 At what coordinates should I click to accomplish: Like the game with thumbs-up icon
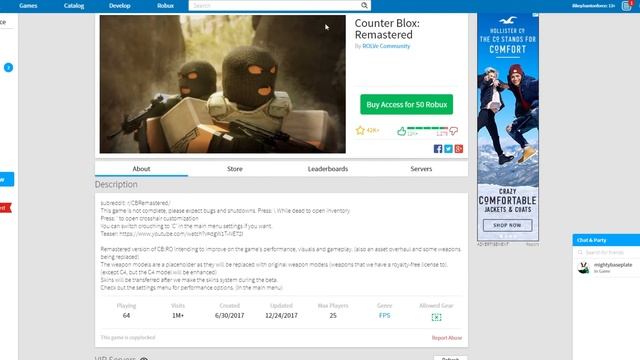(x=402, y=131)
